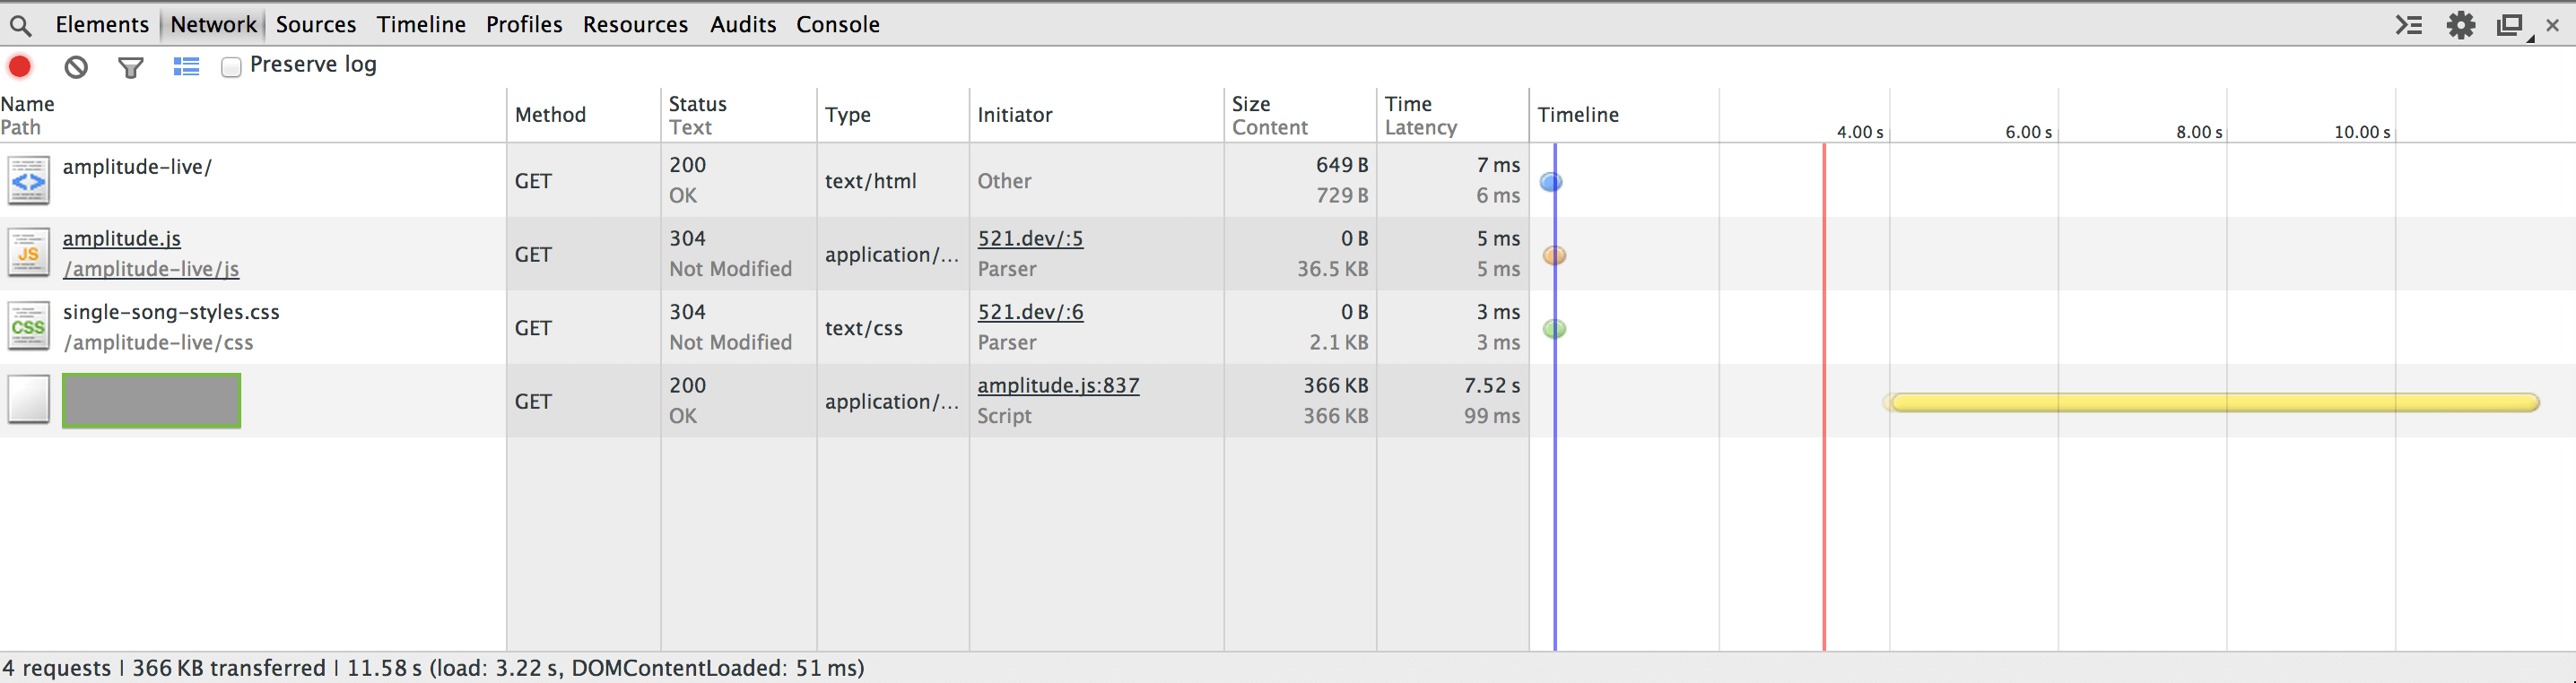Open the filter funnel icon
The image size is (2576, 683).
coord(131,67)
